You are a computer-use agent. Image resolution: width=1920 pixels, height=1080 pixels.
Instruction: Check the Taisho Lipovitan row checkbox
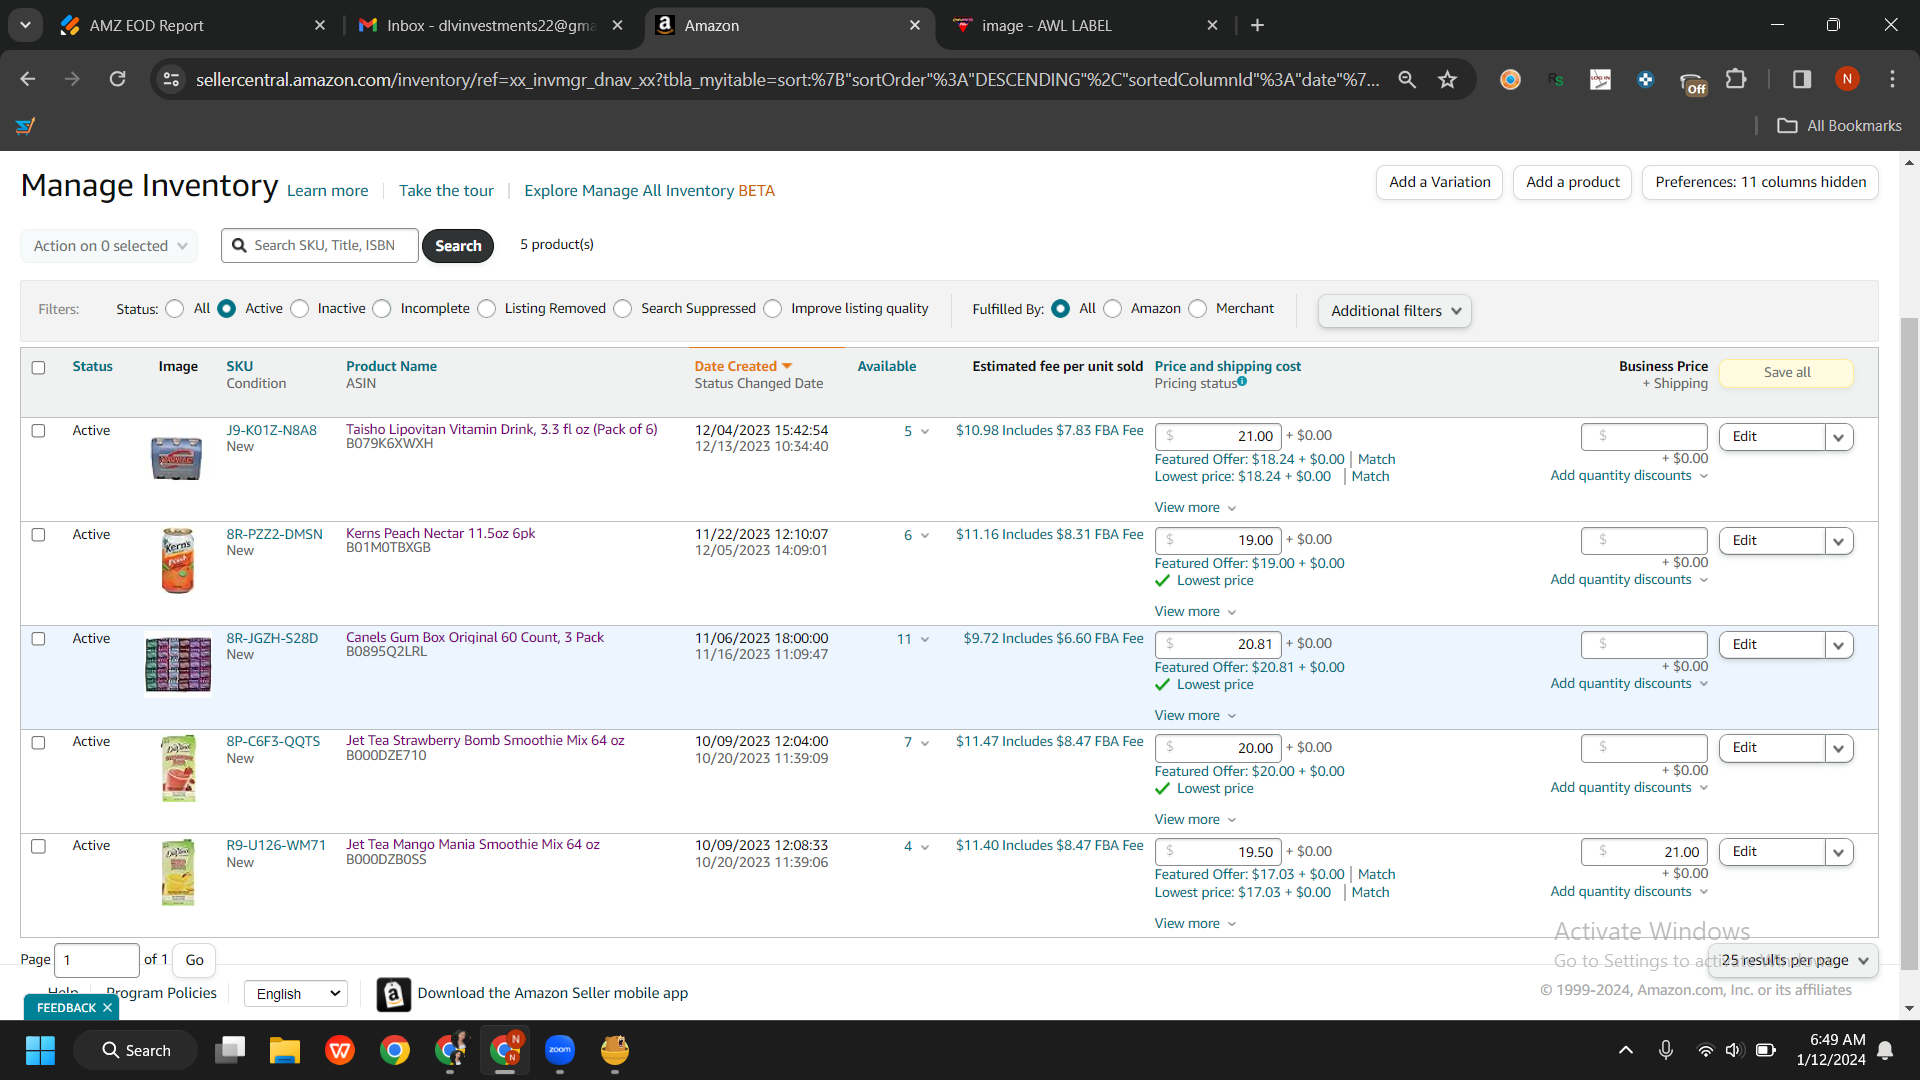click(38, 431)
